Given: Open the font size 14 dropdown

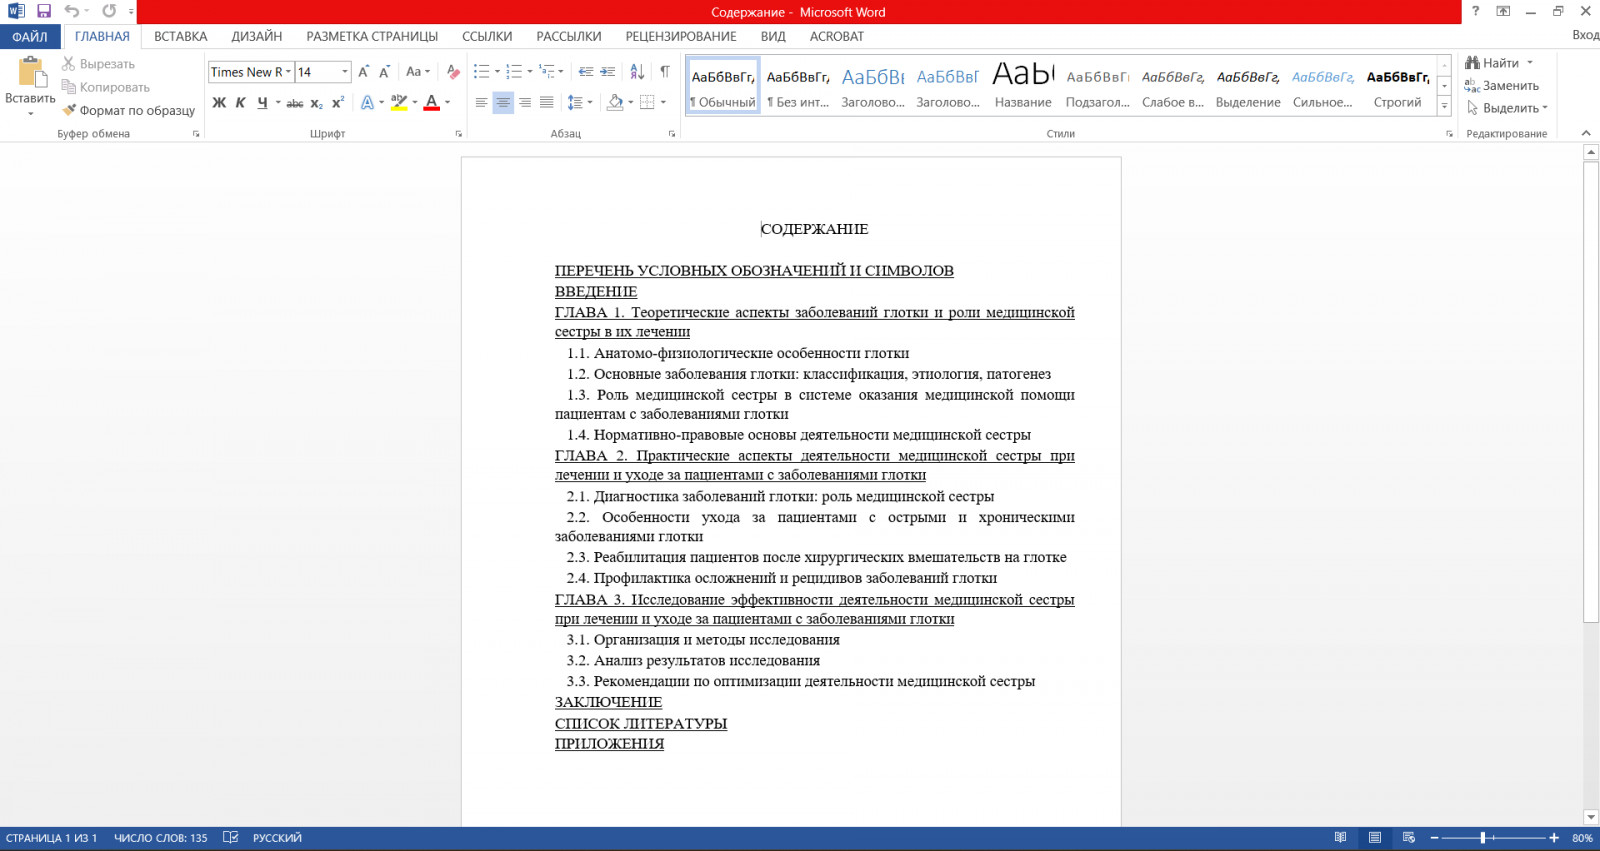Looking at the screenshot, I should pyautogui.click(x=345, y=72).
